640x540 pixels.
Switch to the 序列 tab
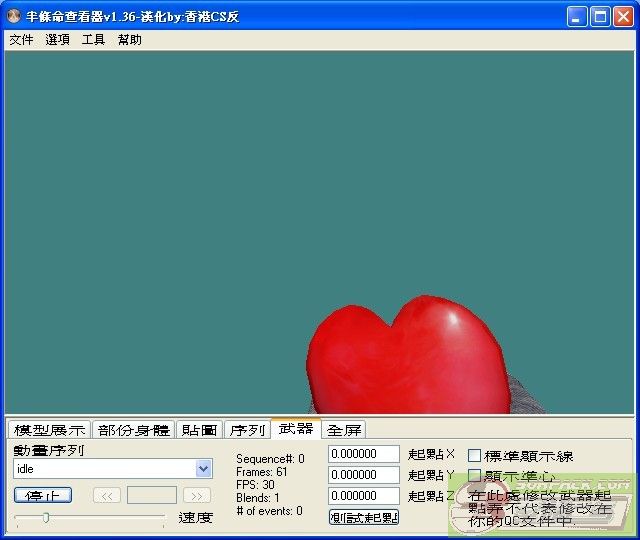coord(247,430)
